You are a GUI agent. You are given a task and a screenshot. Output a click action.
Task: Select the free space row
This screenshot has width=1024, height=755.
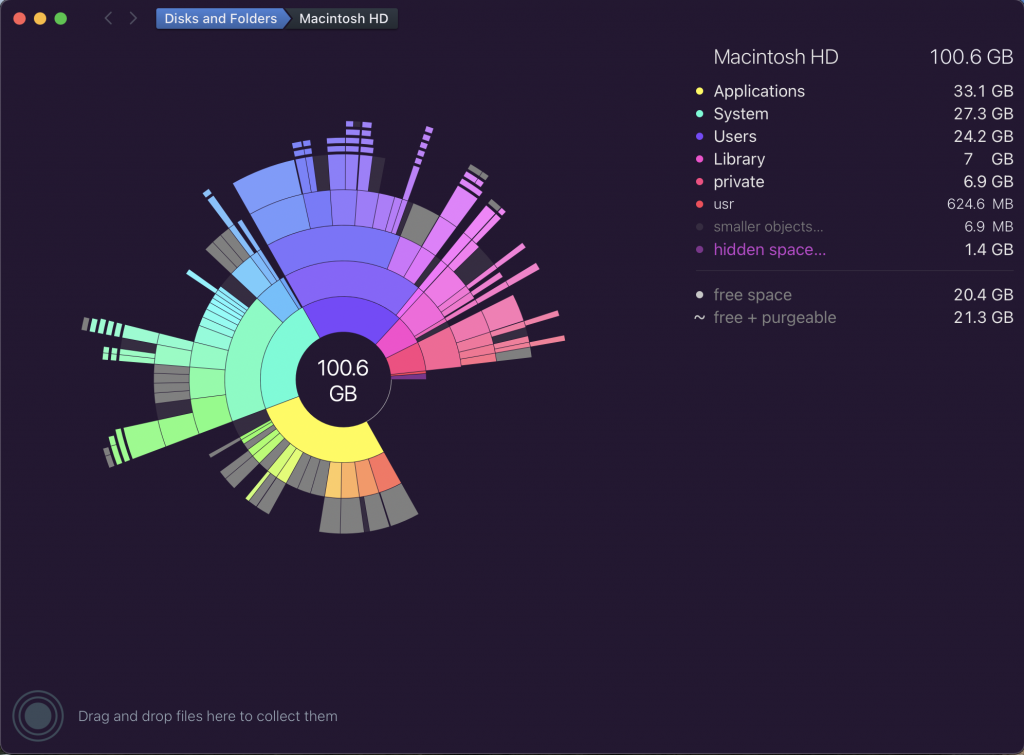tap(854, 295)
